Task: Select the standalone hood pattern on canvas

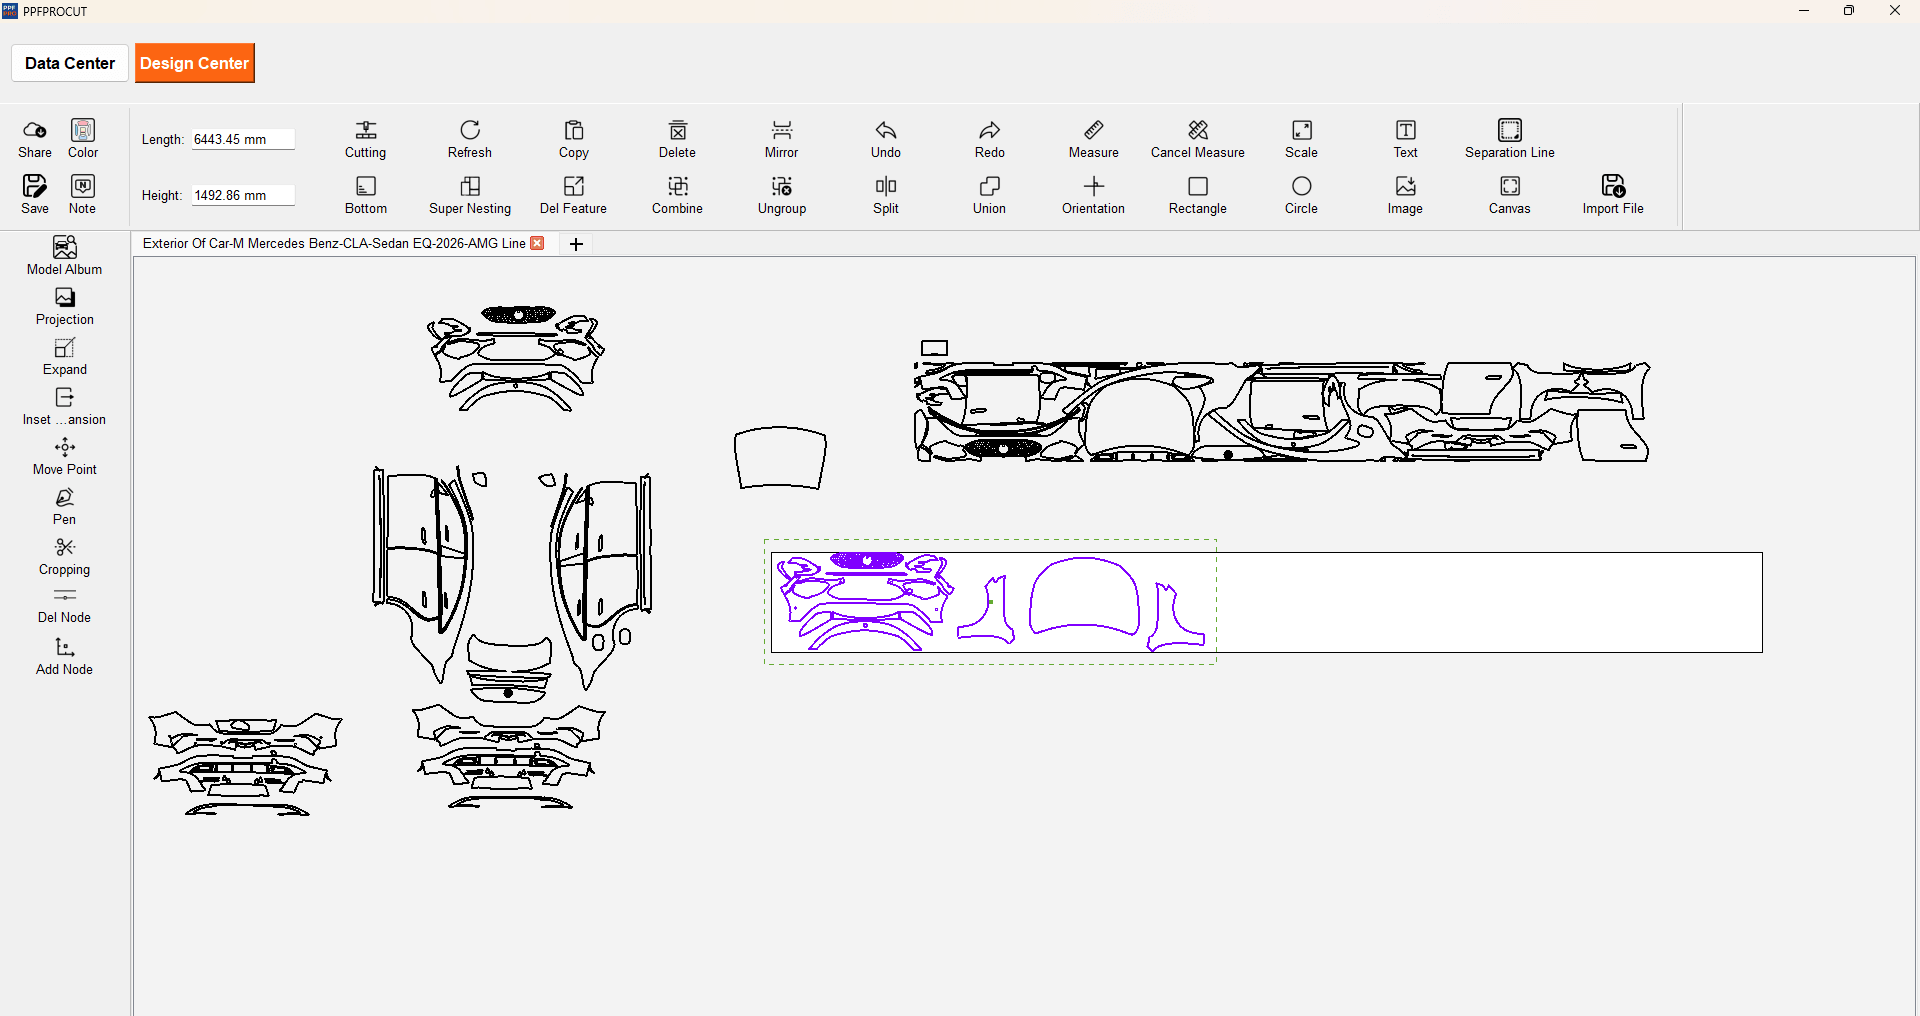Action: click(x=780, y=458)
